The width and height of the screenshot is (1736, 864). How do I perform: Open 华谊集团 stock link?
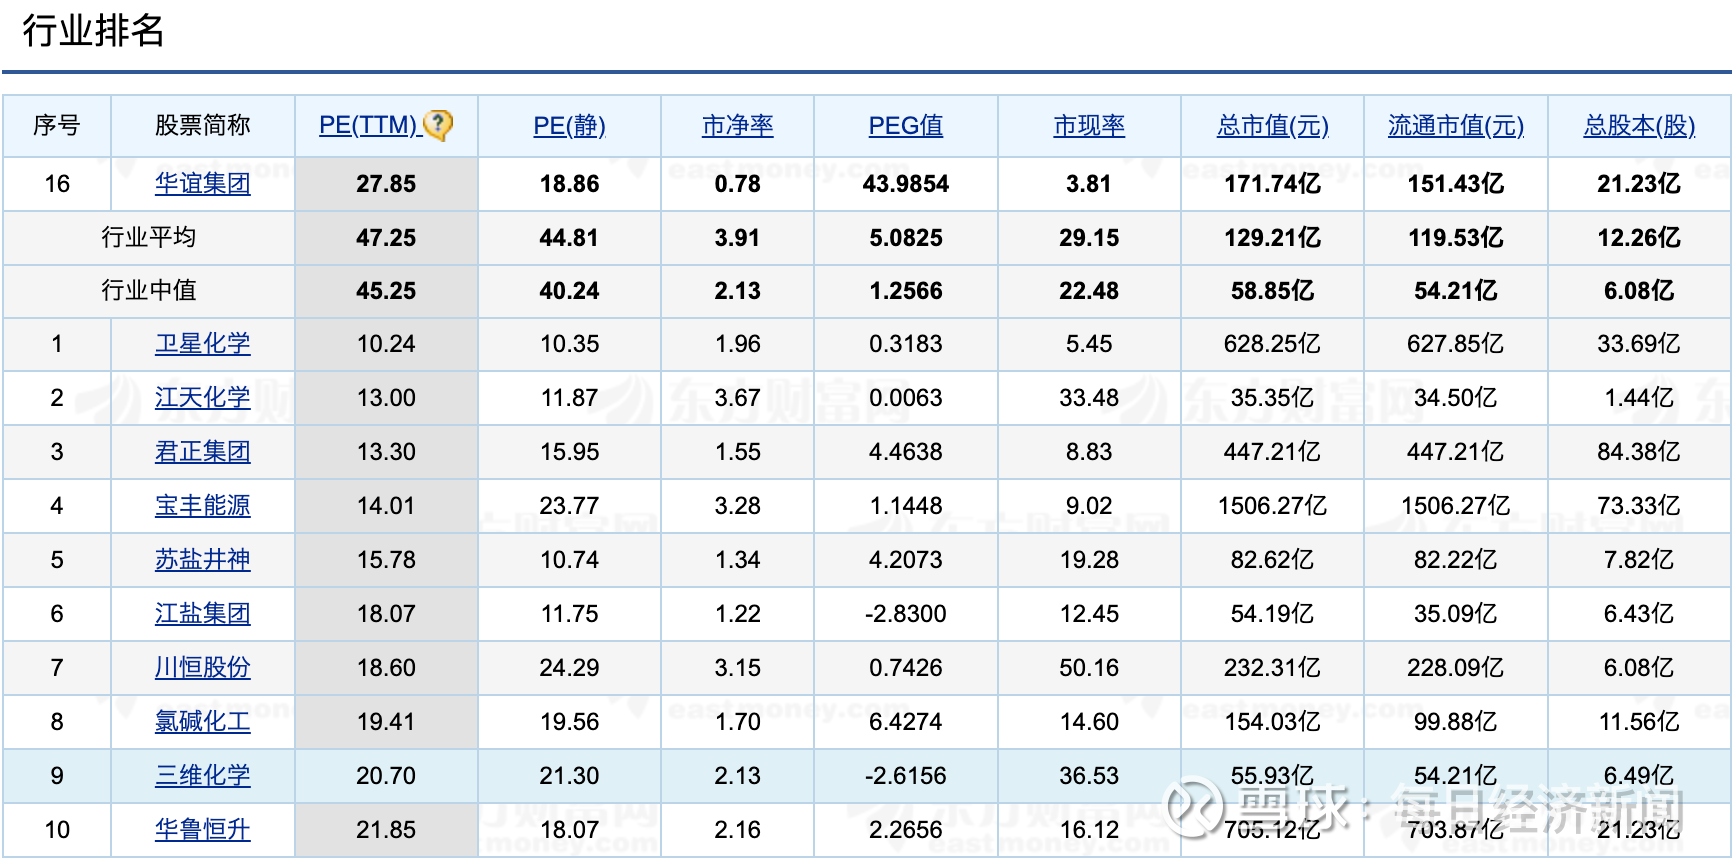tap(203, 184)
